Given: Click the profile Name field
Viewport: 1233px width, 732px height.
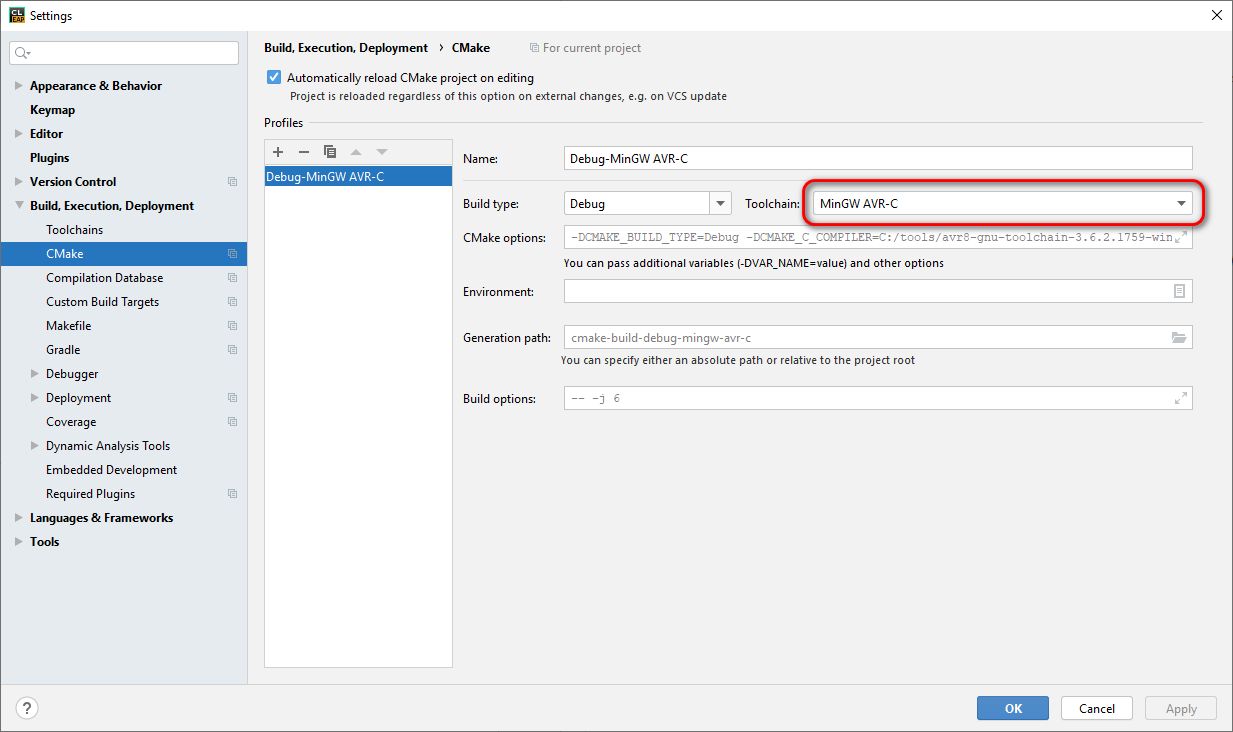Looking at the screenshot, I should (878, 158).
